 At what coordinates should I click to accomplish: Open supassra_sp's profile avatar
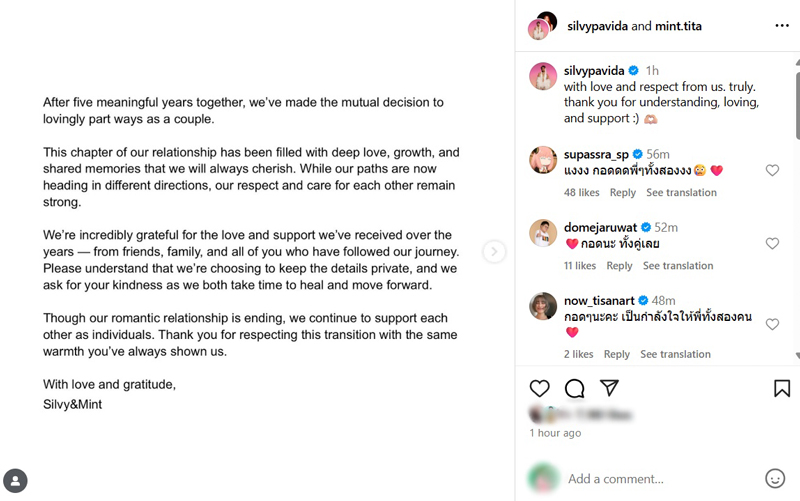point(543,160)
